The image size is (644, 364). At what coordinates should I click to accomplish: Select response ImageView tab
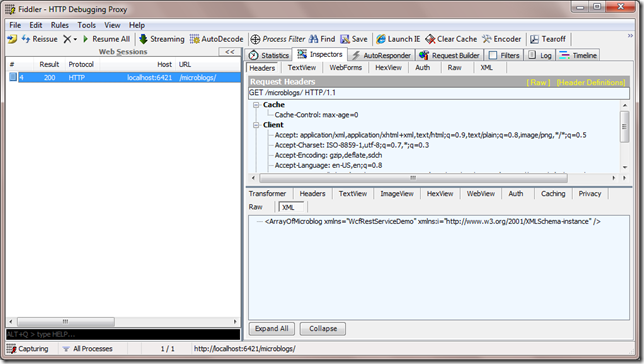coord(397,194)
